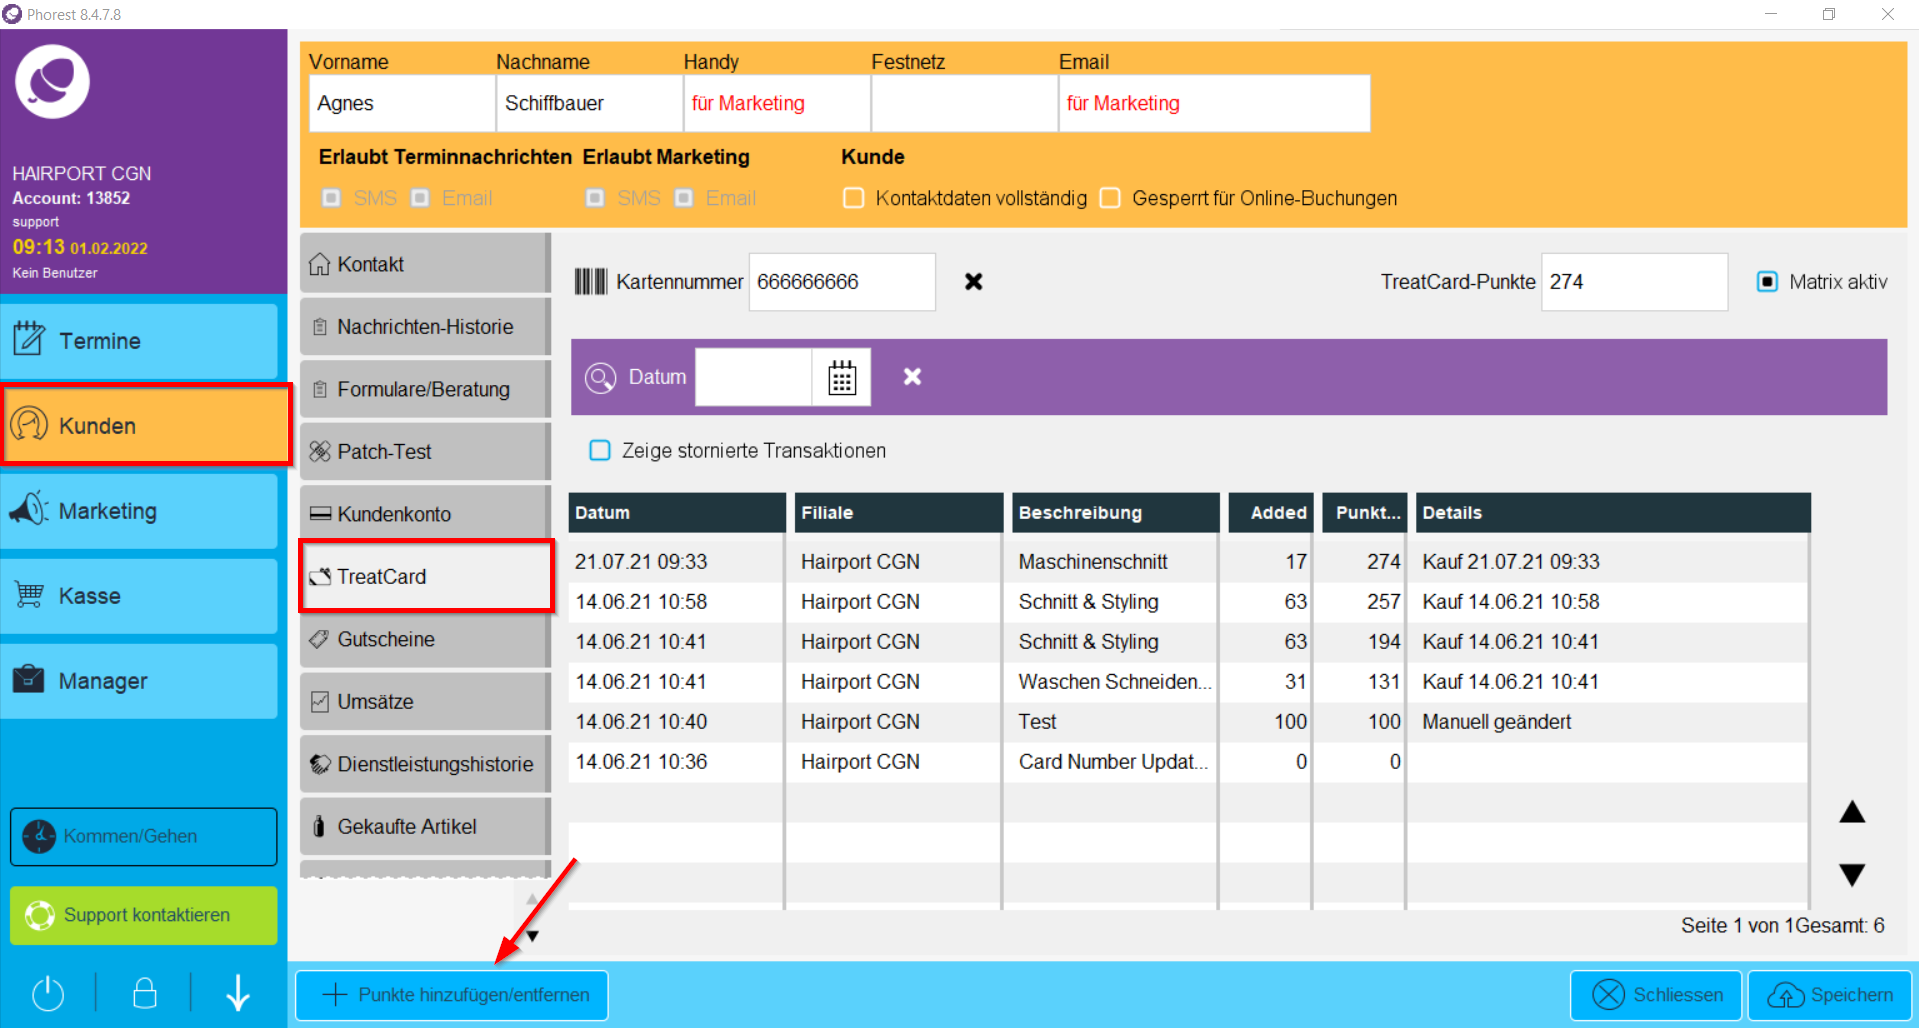Open Kasse in the main sidebar
This screenshot has height=1028, width=1919.
[x=139, y=596]
